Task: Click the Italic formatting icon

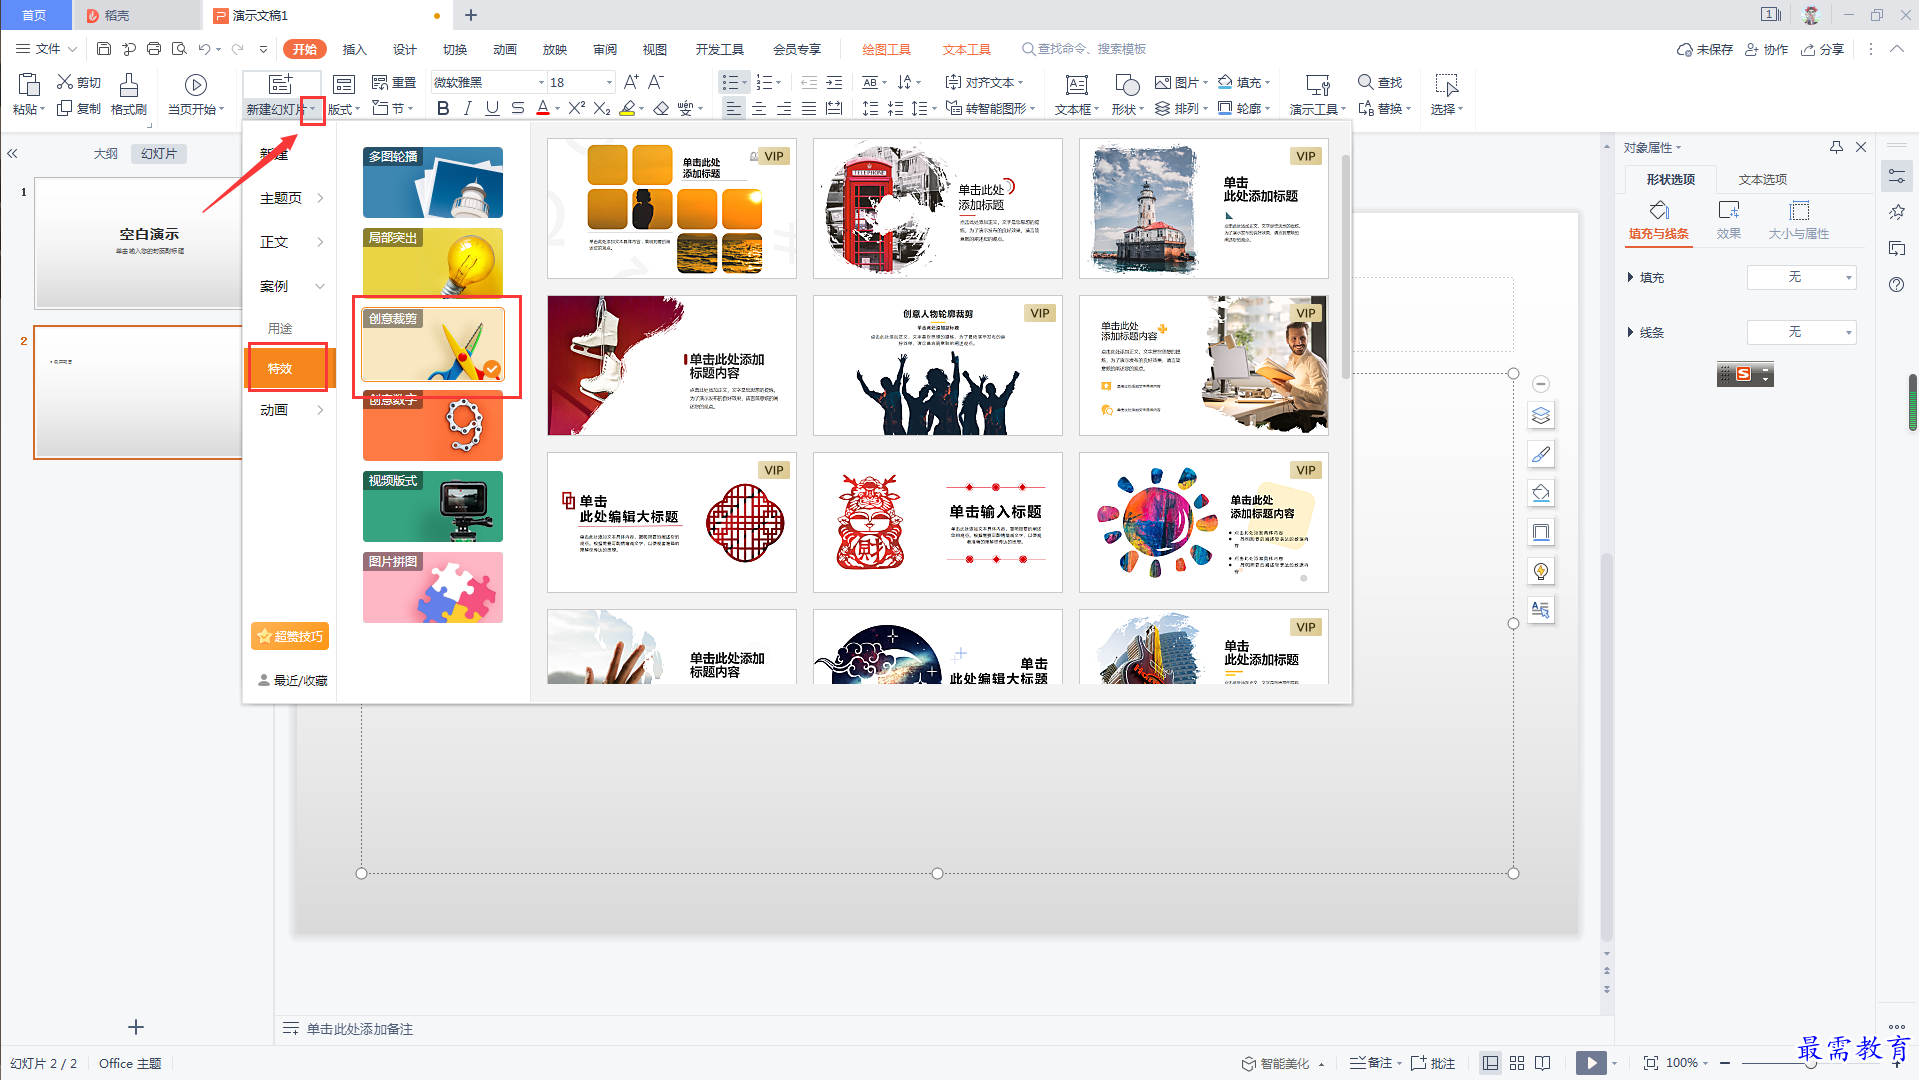Action: [x=467, y=108]
